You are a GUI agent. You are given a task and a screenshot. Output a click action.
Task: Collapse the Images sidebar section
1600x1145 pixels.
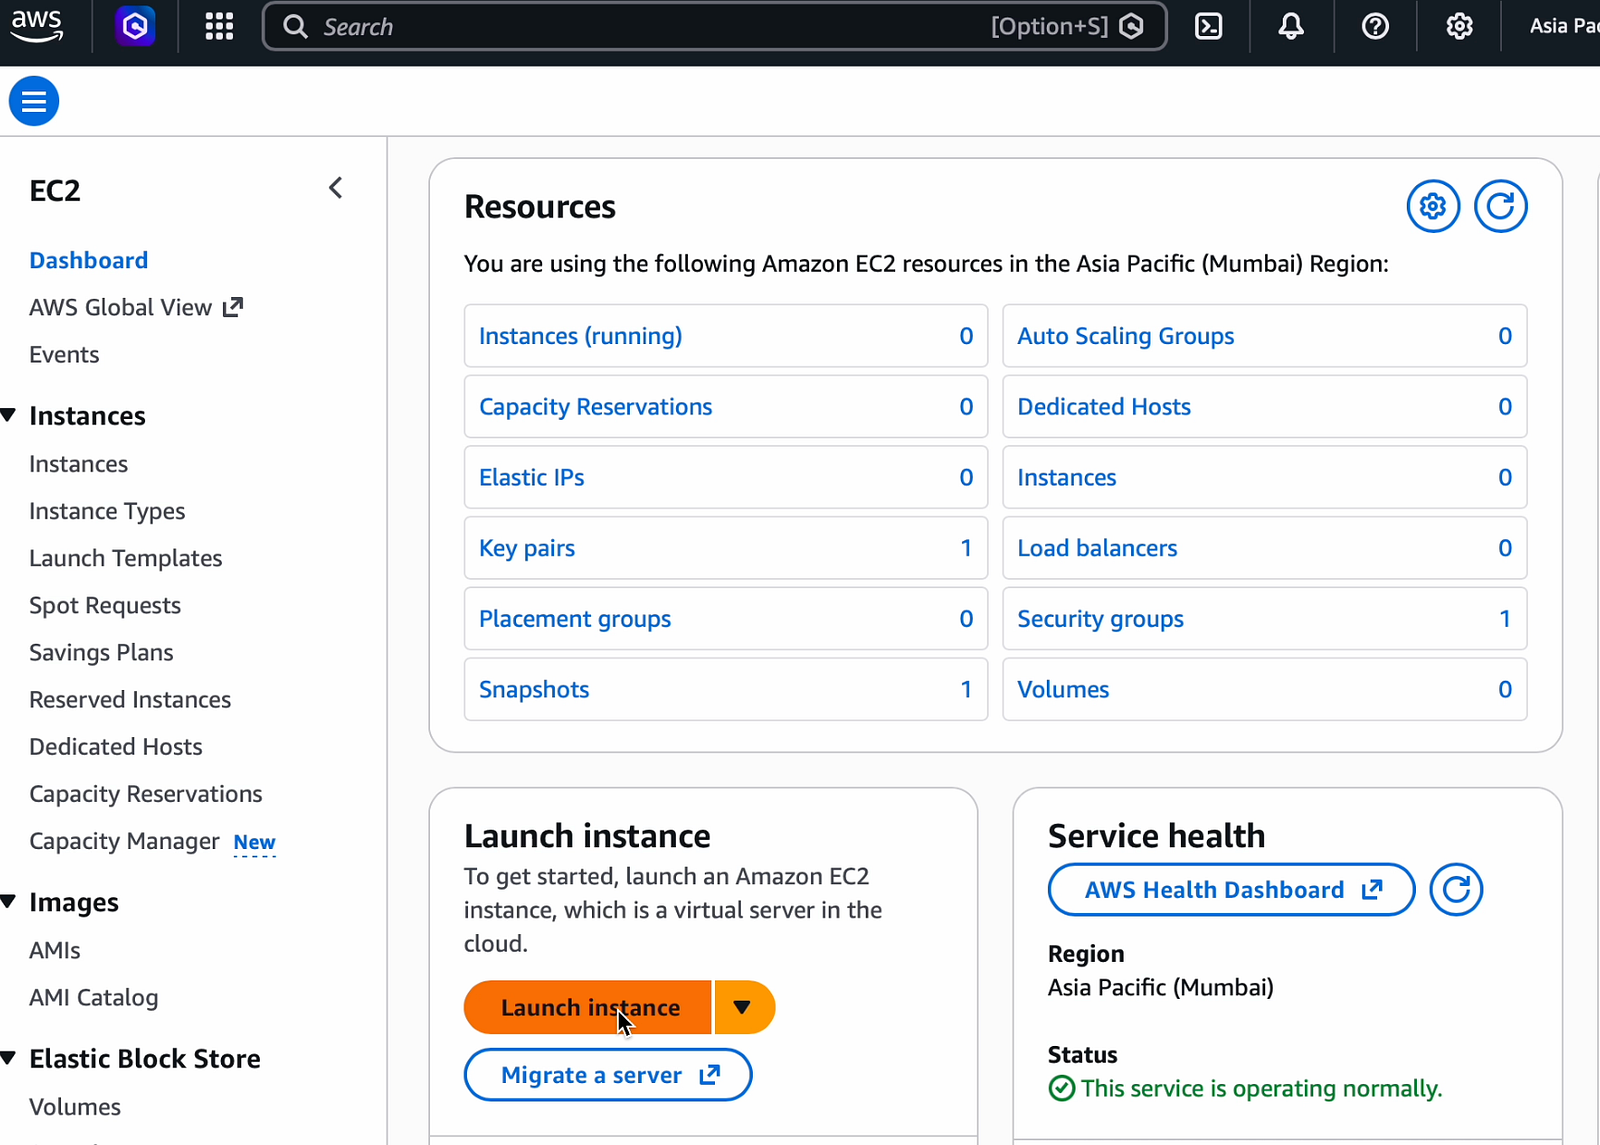click(9, 902)
